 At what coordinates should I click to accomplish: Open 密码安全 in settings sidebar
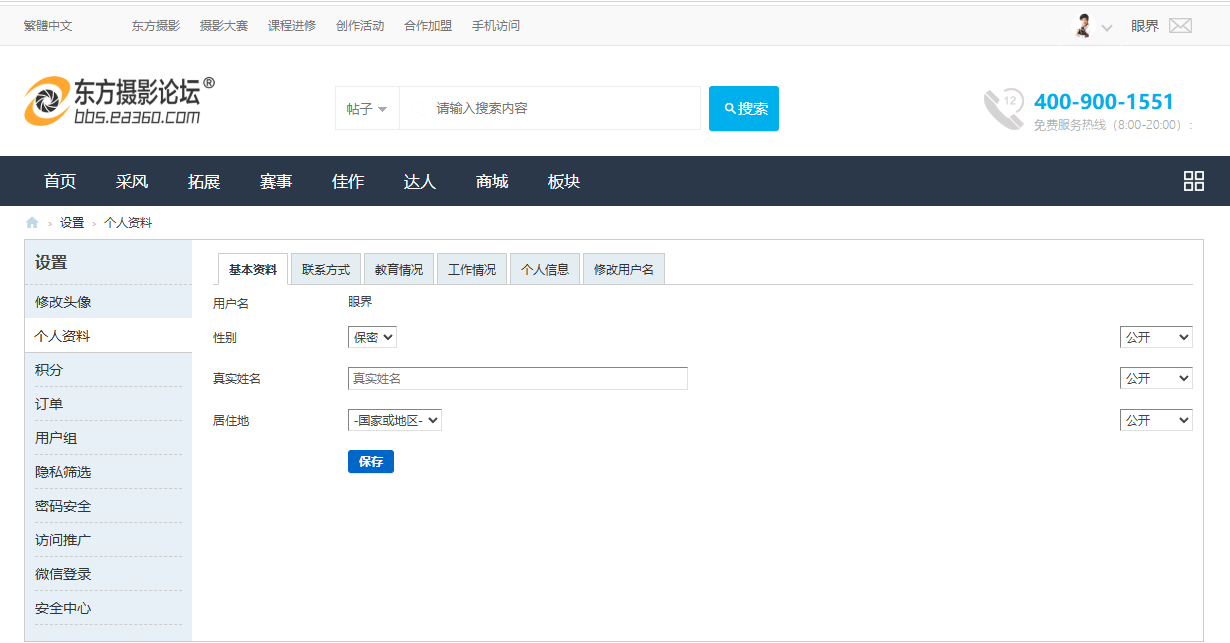pos(108,506)
